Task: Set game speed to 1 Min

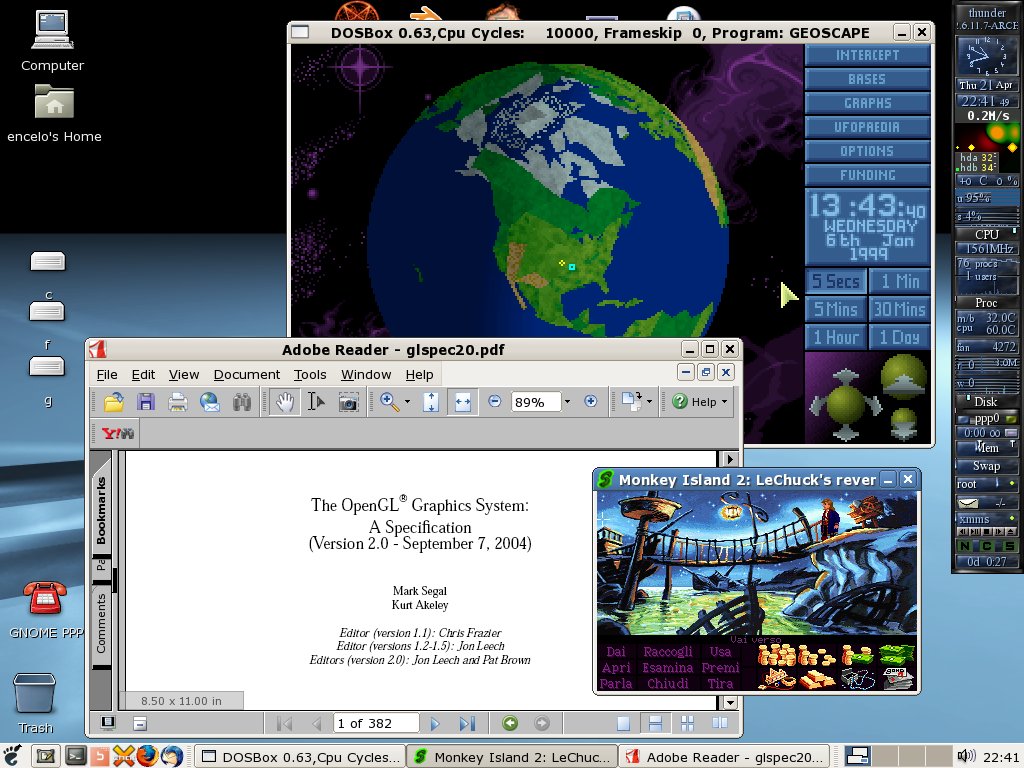Action: coord(899,281)
